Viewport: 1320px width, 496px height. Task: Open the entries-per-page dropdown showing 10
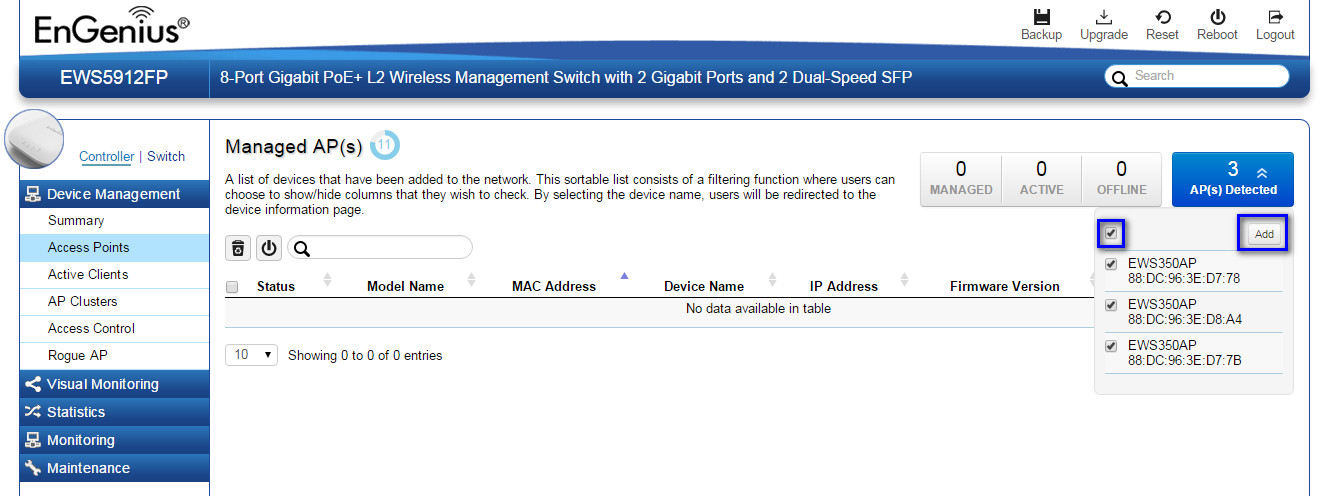(x=251, y=355)
